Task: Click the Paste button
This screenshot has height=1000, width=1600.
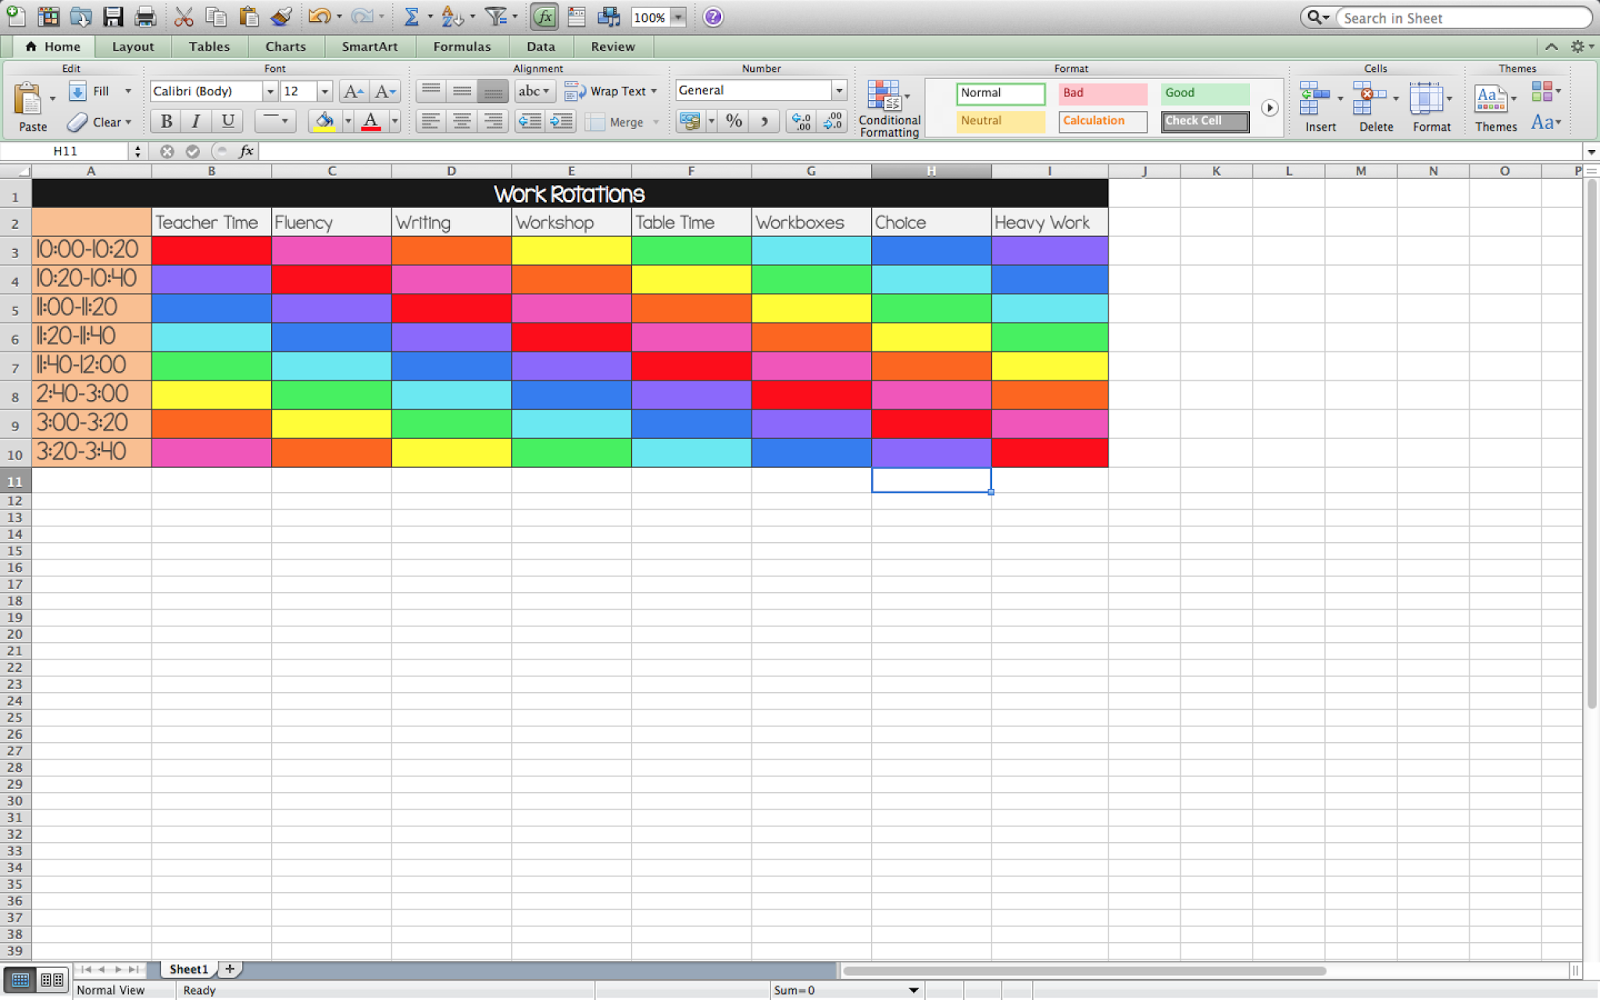Action: pos(32,107)
